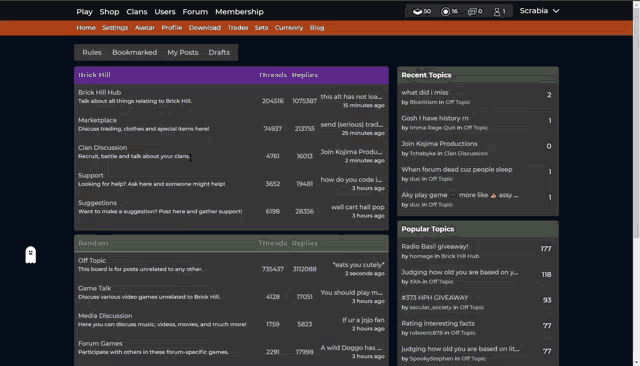Select the Bookmarked tab
Image resolution: width=640 pixels, height=366 pixels.
[135, 53]
